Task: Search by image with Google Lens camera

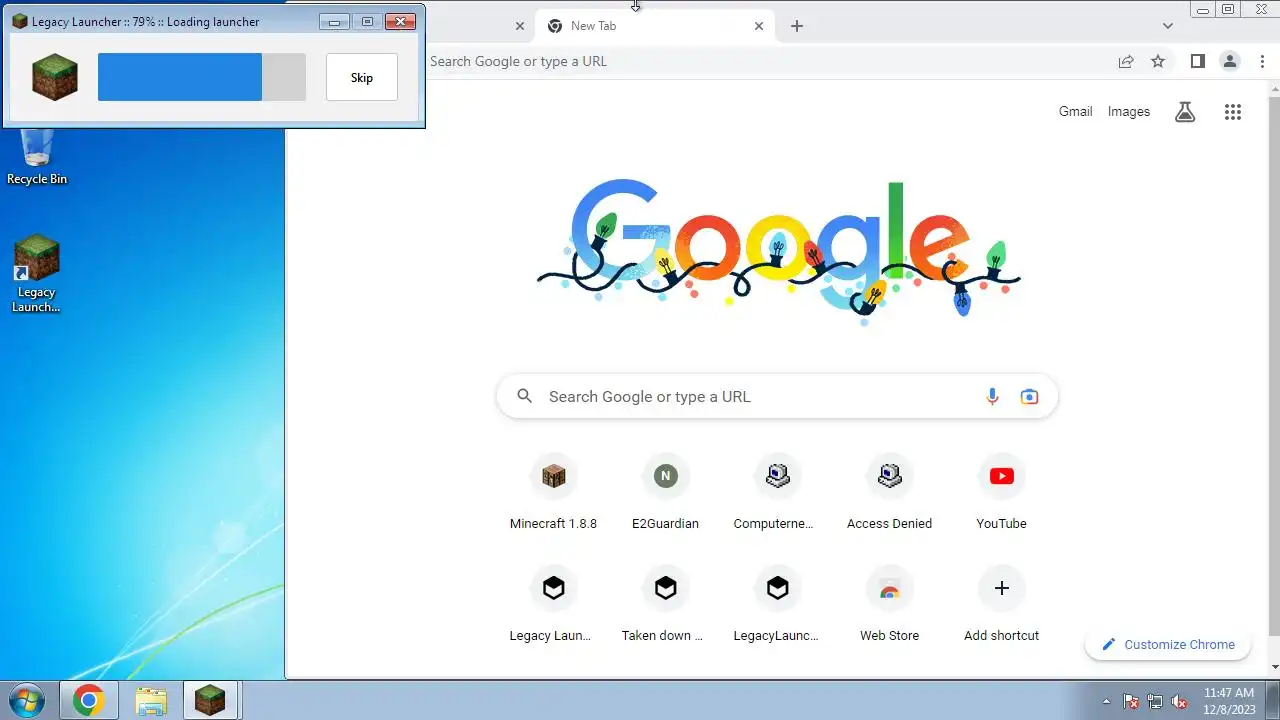Action: point(1029,397)
